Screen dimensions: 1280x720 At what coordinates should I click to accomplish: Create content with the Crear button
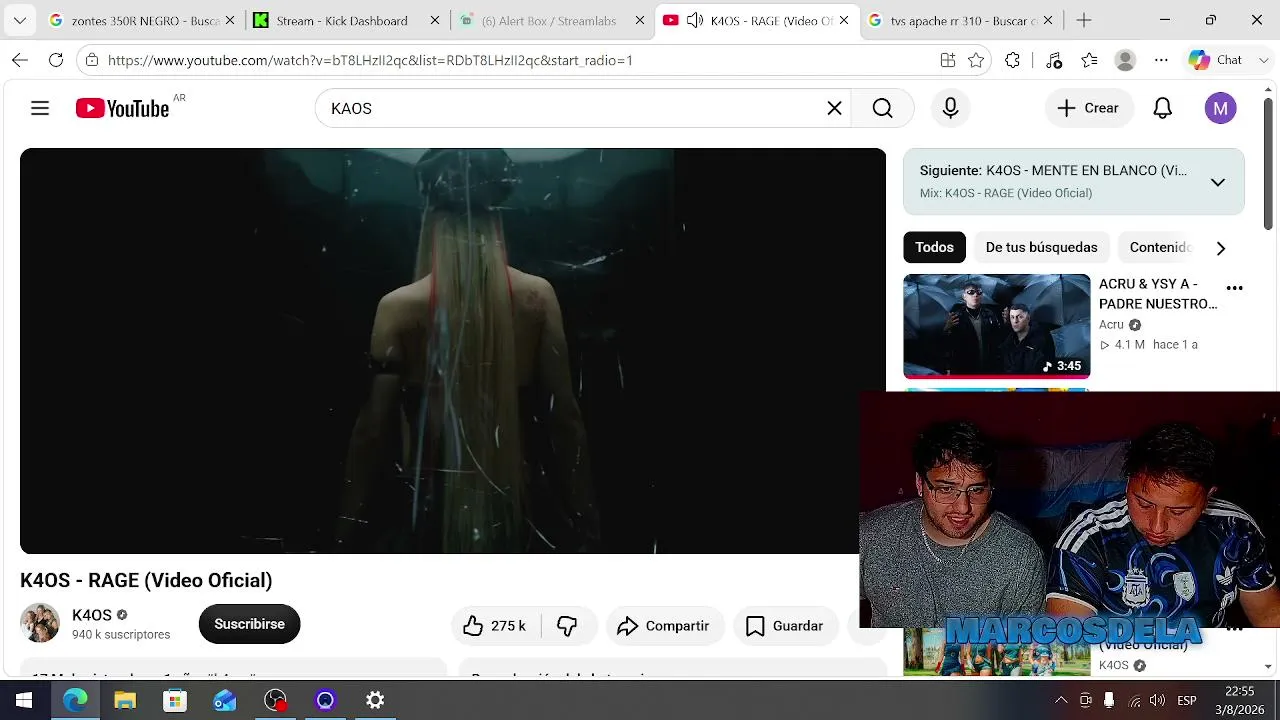pyautogui.click(x=1088, y=108)
